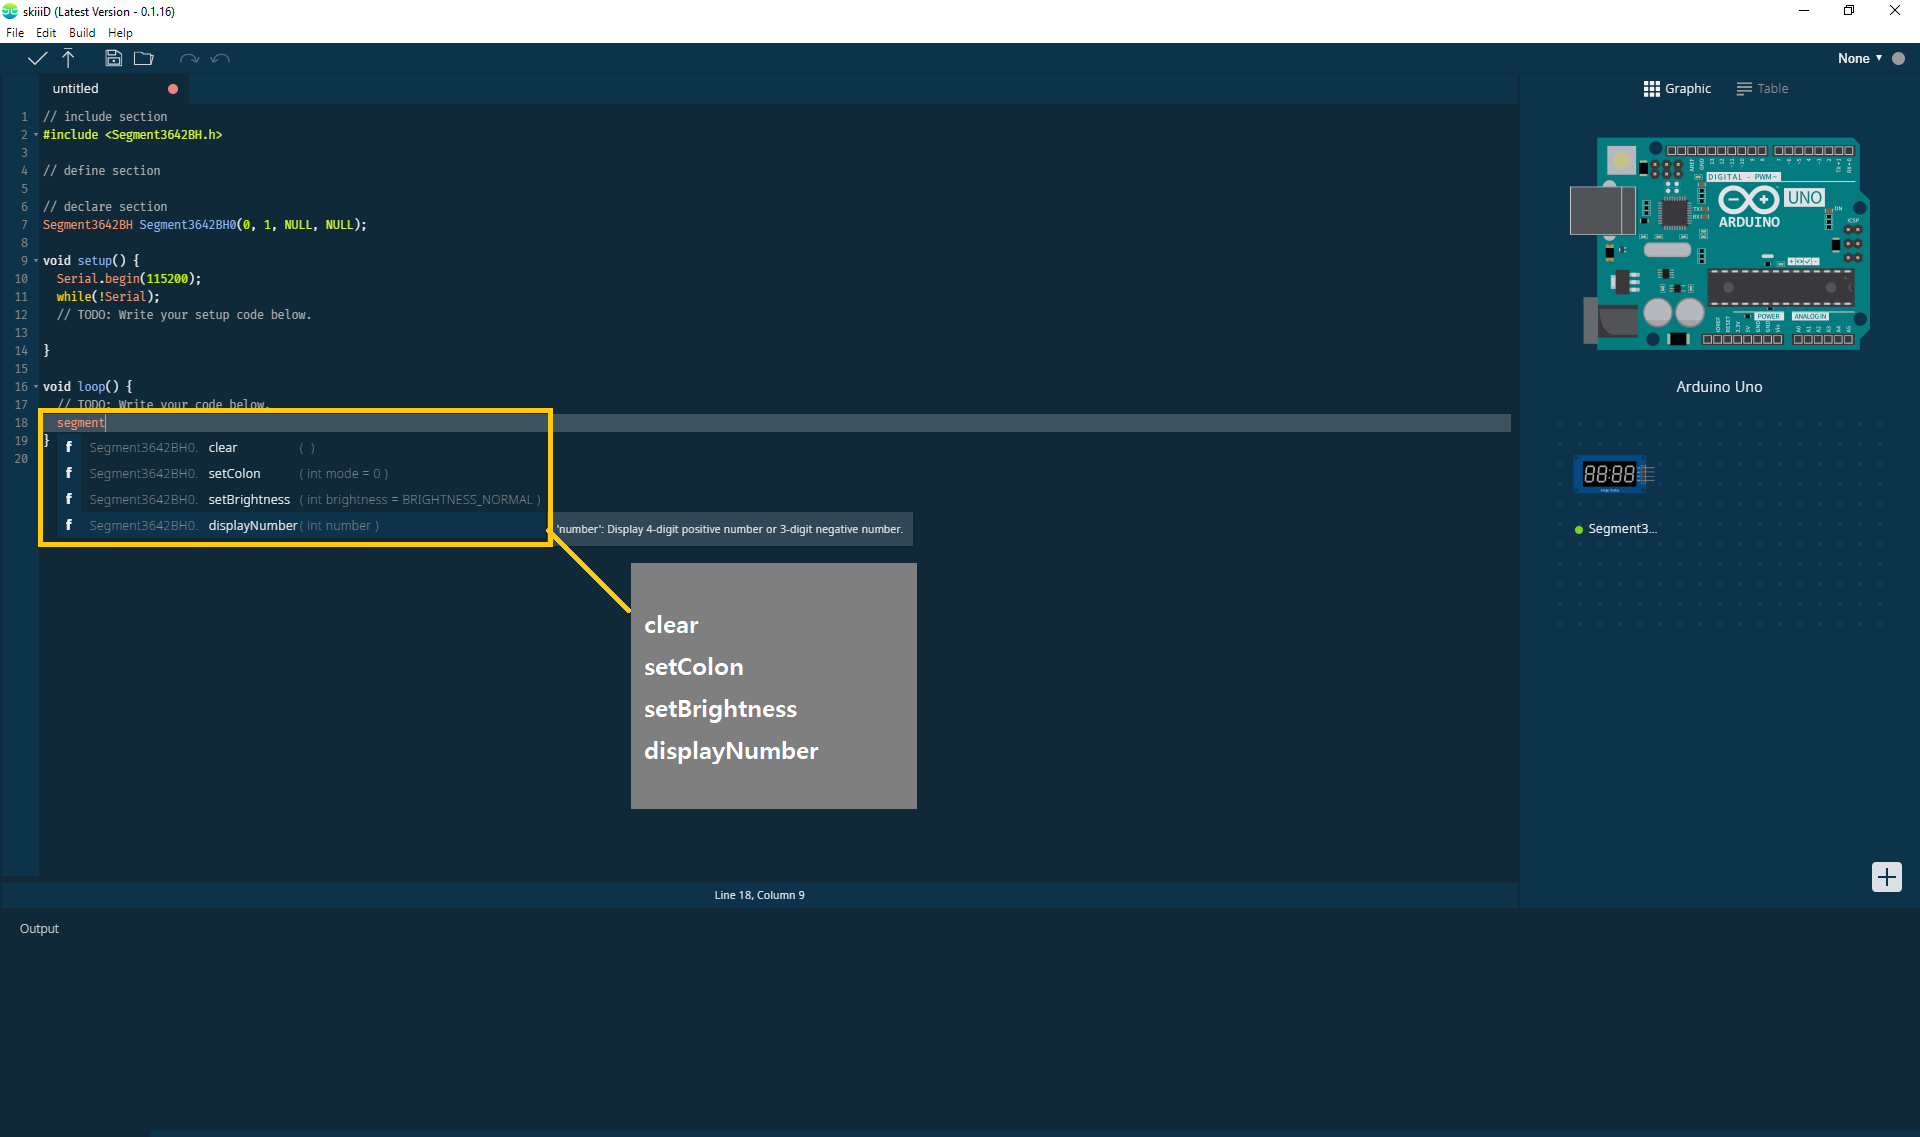Image resolution: width=1920 pixels, height=1137 pixels.
Task: Click the Arduino Uno board label
Action: pos(1718,386)
